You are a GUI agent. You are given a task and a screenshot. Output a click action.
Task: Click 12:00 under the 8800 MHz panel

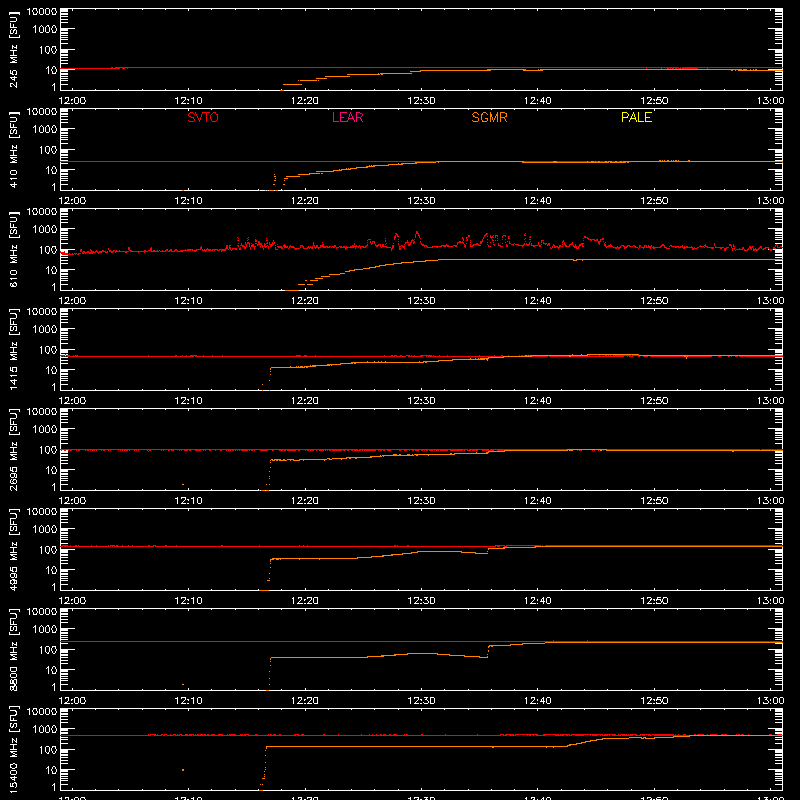[x=72, y=701]
